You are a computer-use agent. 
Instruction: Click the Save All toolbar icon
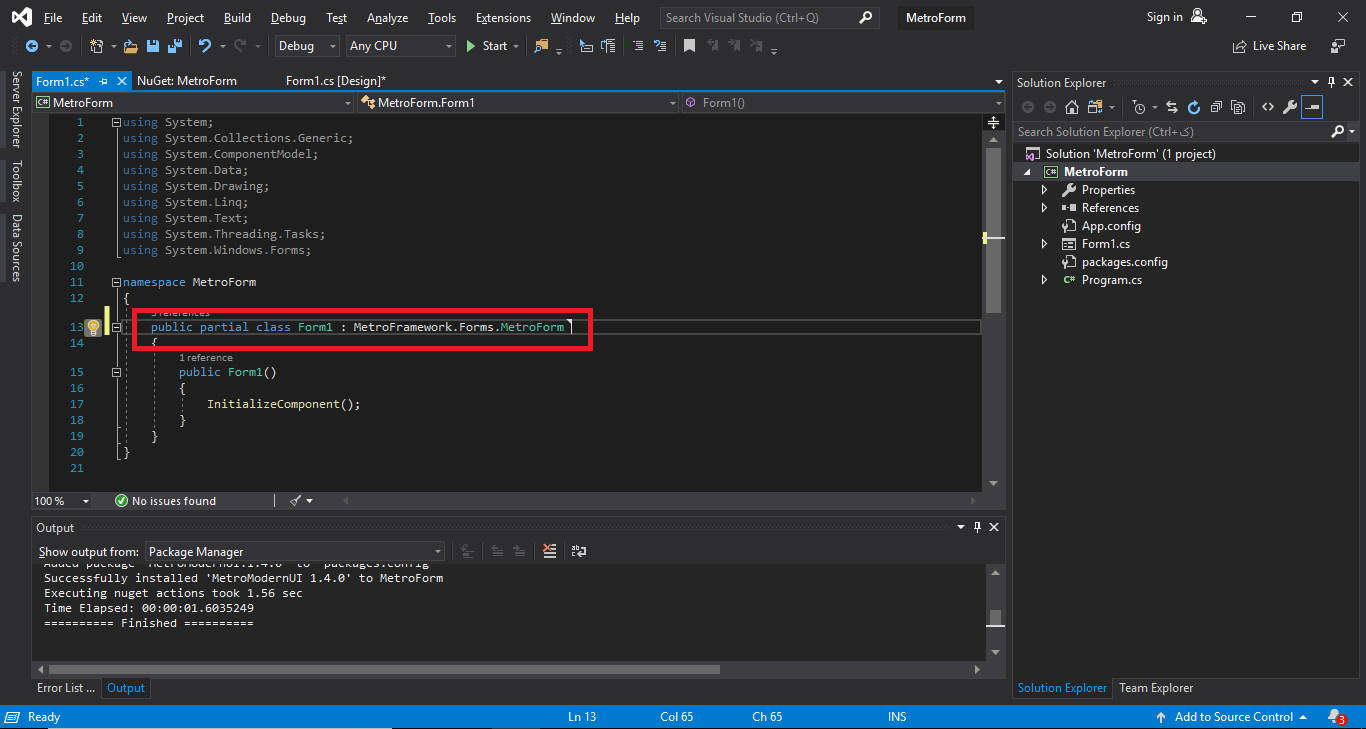click(174, 46)
